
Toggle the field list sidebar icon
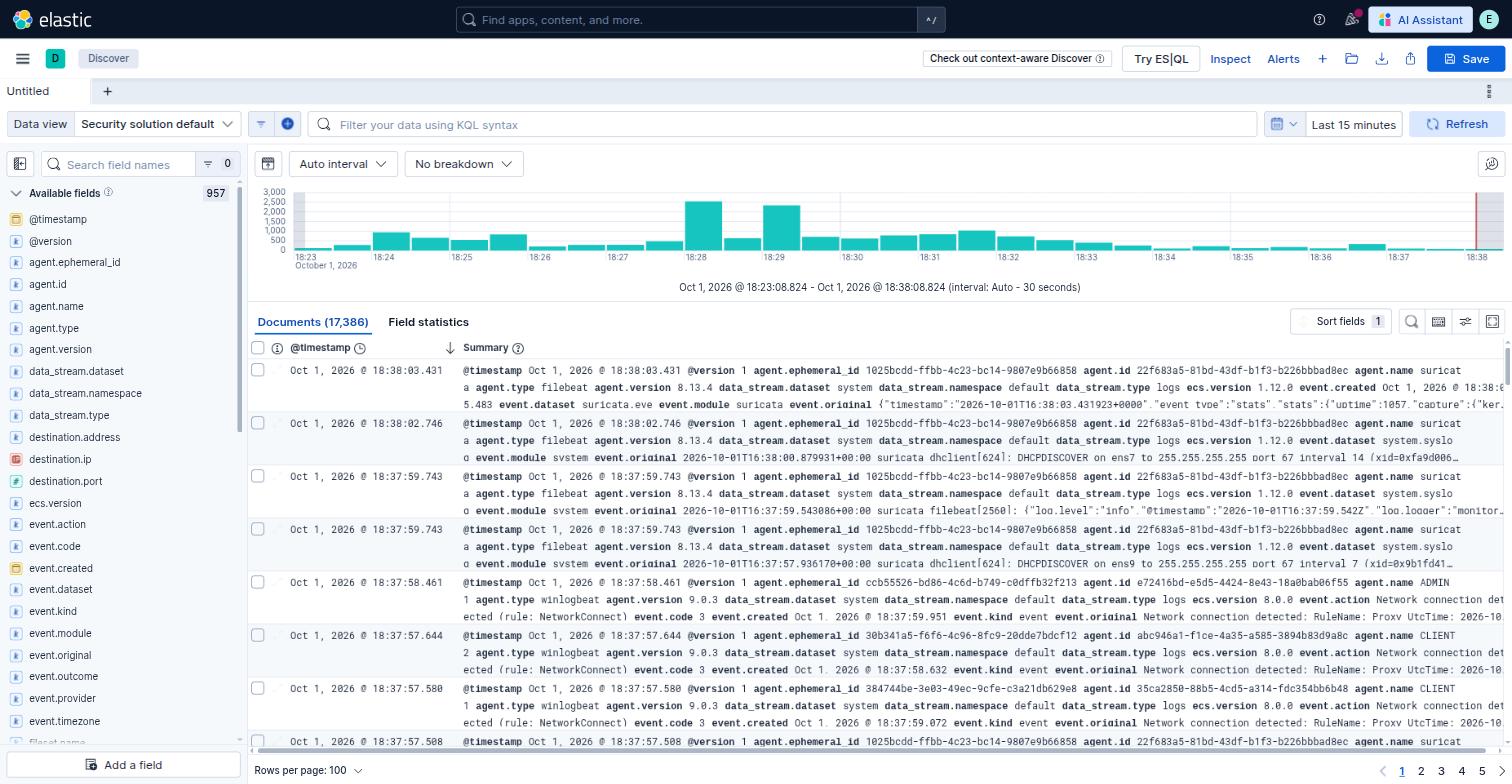click(20, 164)
